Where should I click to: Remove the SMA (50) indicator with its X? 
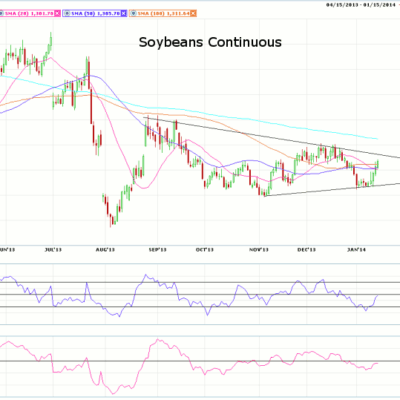click(123, 13)
